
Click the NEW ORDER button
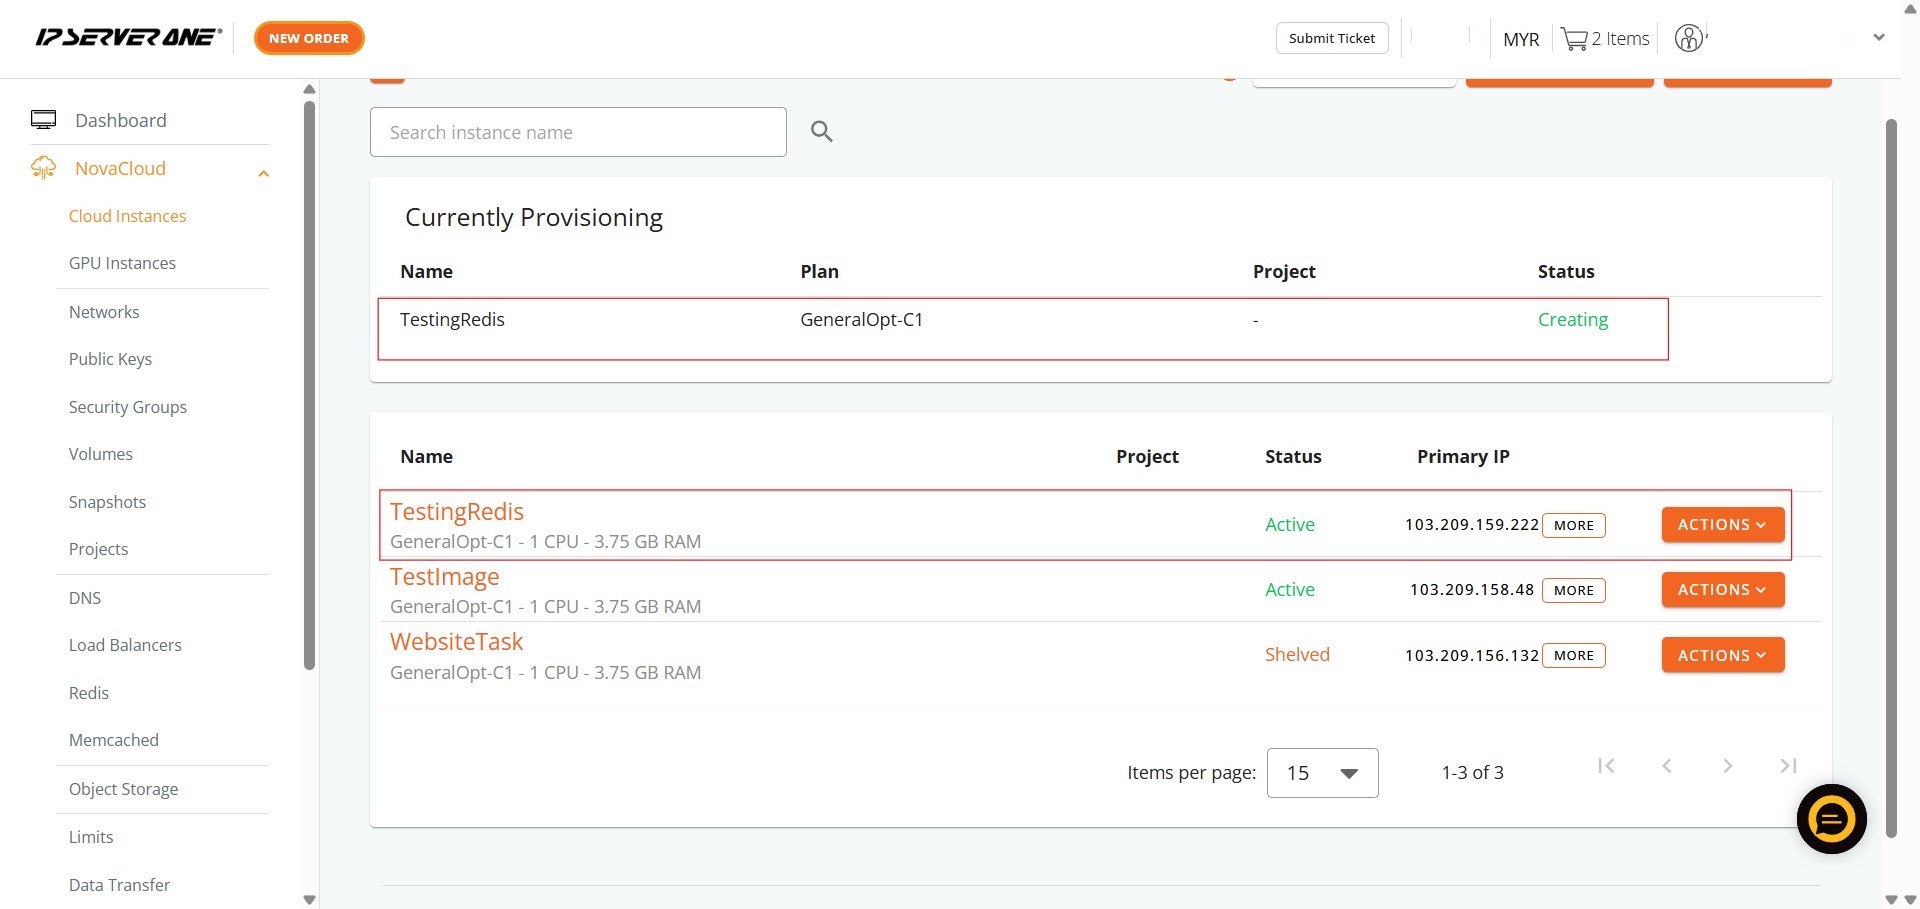click(x=309, y=38)
